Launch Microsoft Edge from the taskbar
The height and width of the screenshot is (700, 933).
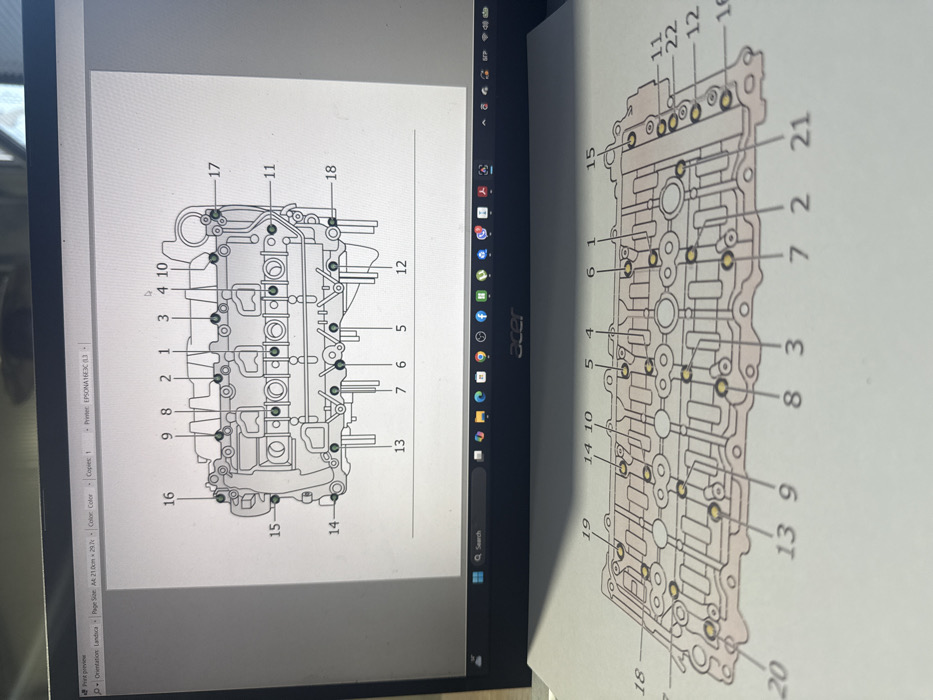[x=480, y=396]
